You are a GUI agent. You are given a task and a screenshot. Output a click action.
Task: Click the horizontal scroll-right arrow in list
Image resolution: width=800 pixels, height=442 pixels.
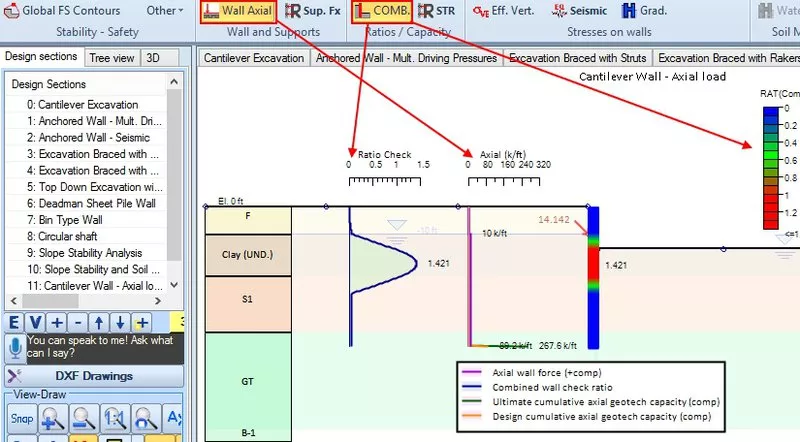pyautogui.click(x=158, y=301)
